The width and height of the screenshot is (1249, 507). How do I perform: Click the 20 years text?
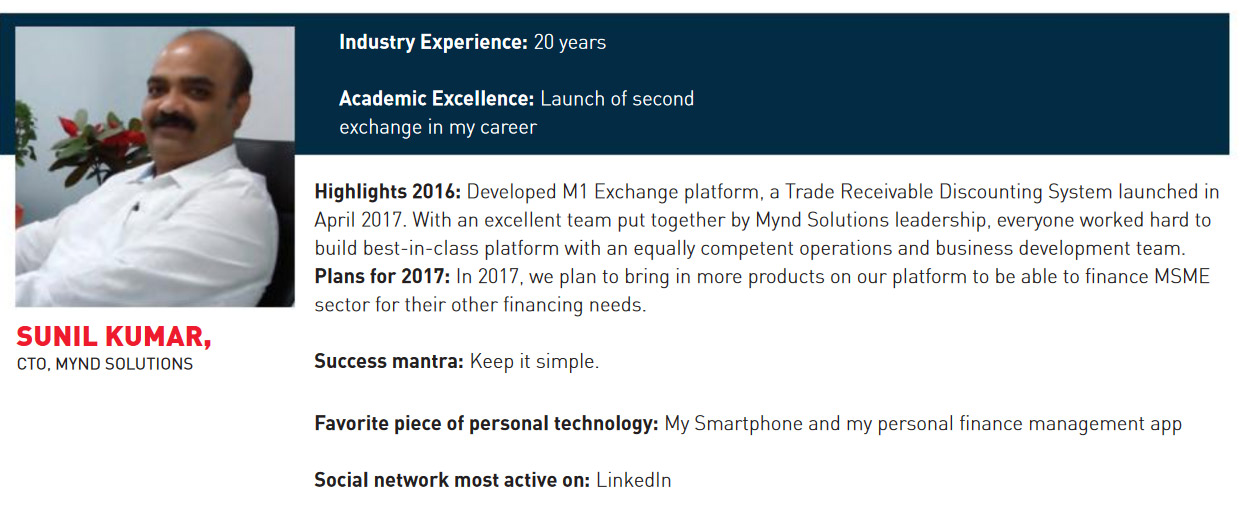570,43
